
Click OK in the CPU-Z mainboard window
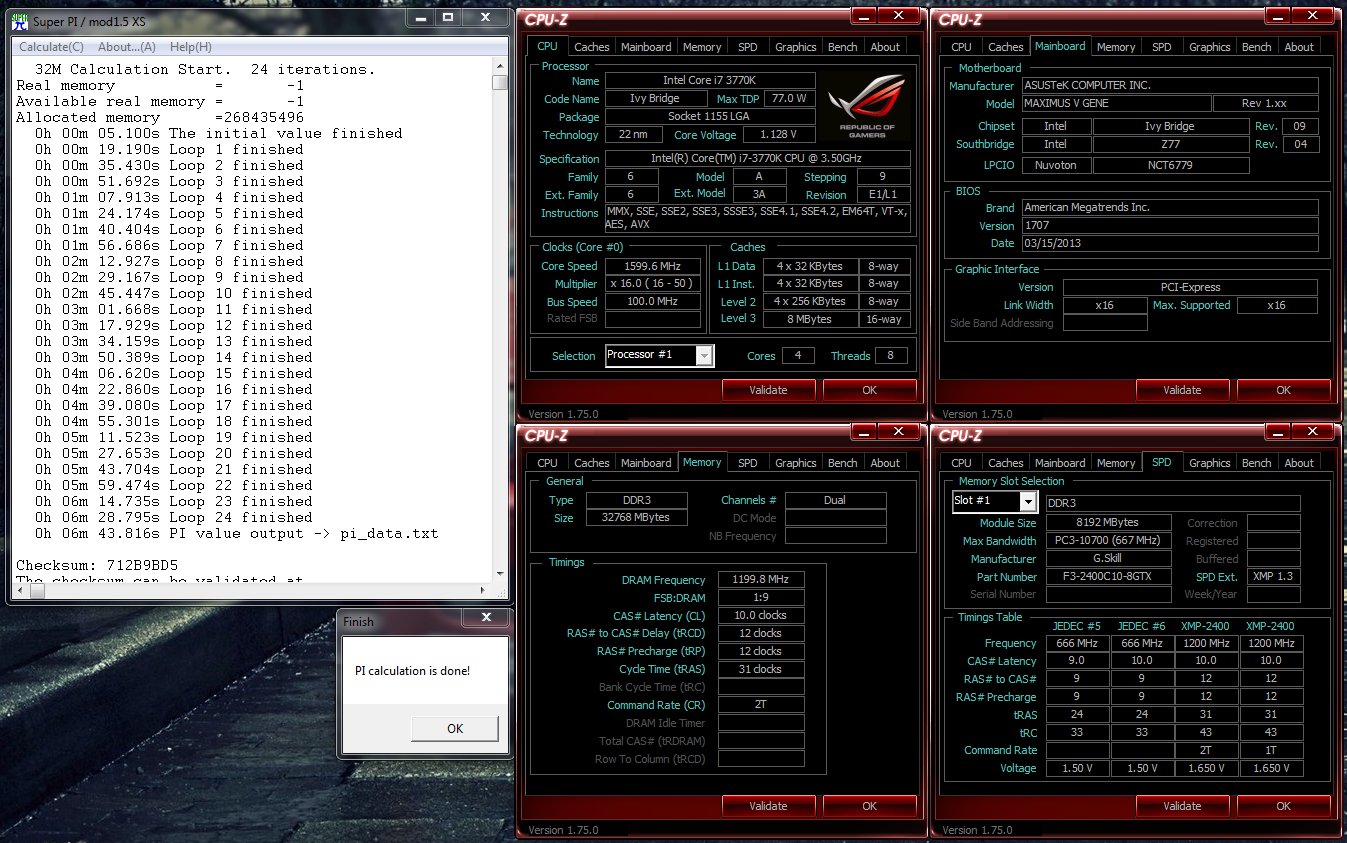[x=1283, y=390]
